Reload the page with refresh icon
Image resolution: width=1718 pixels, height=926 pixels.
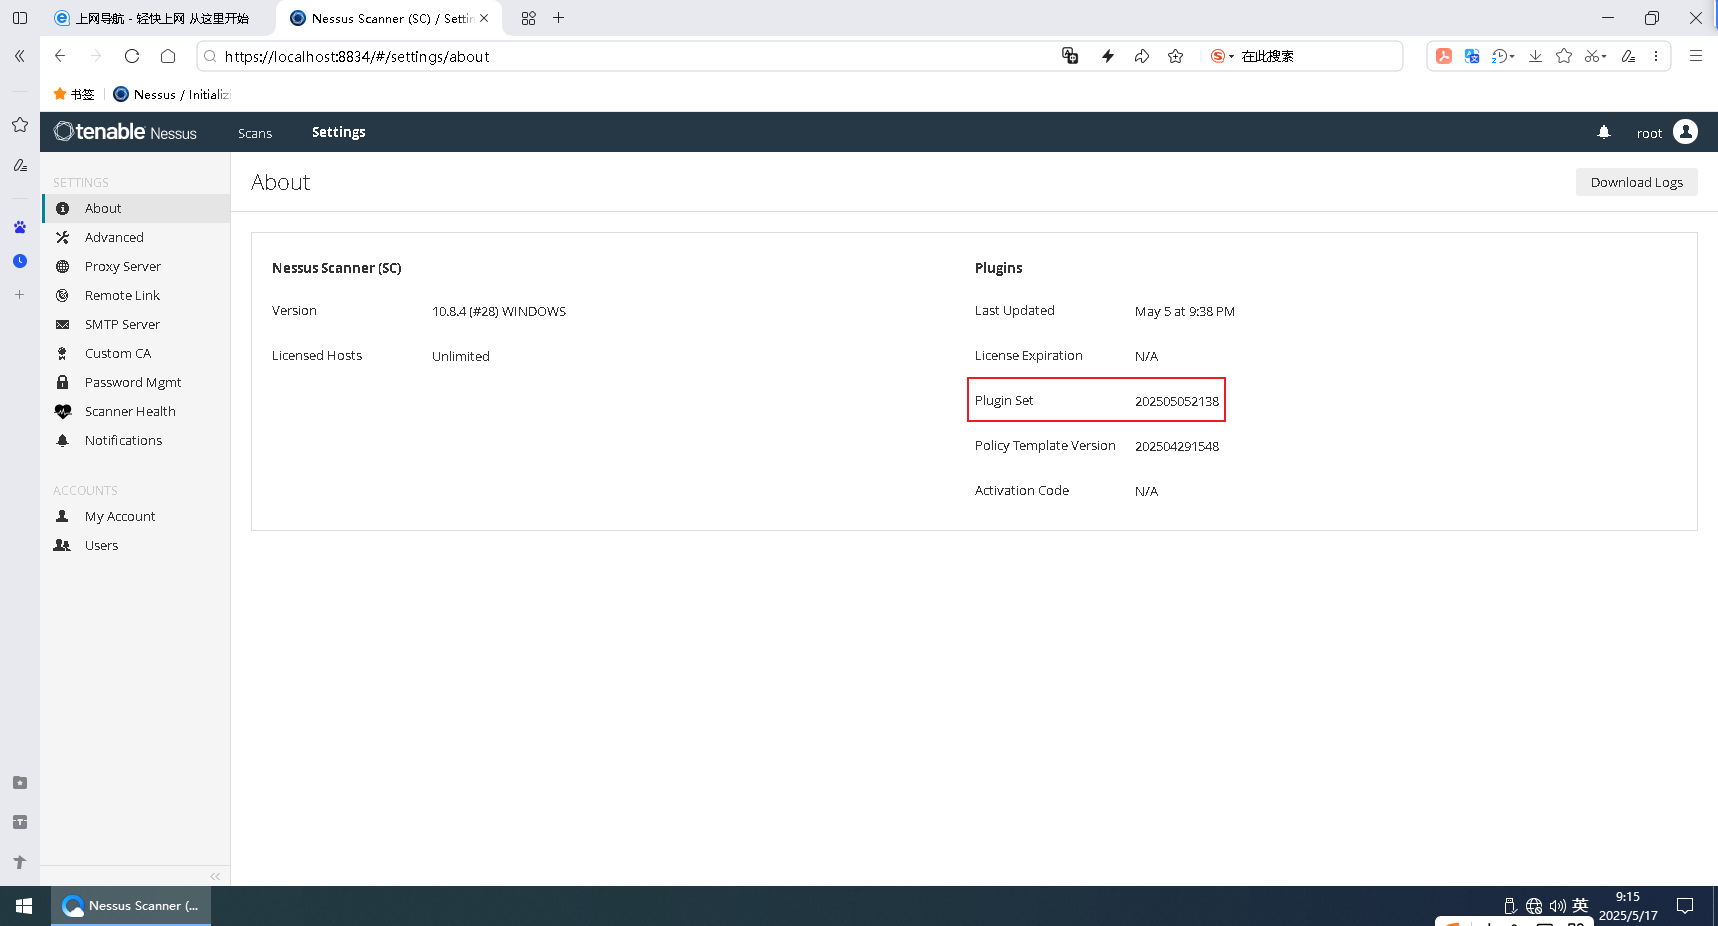click(132, 56)
